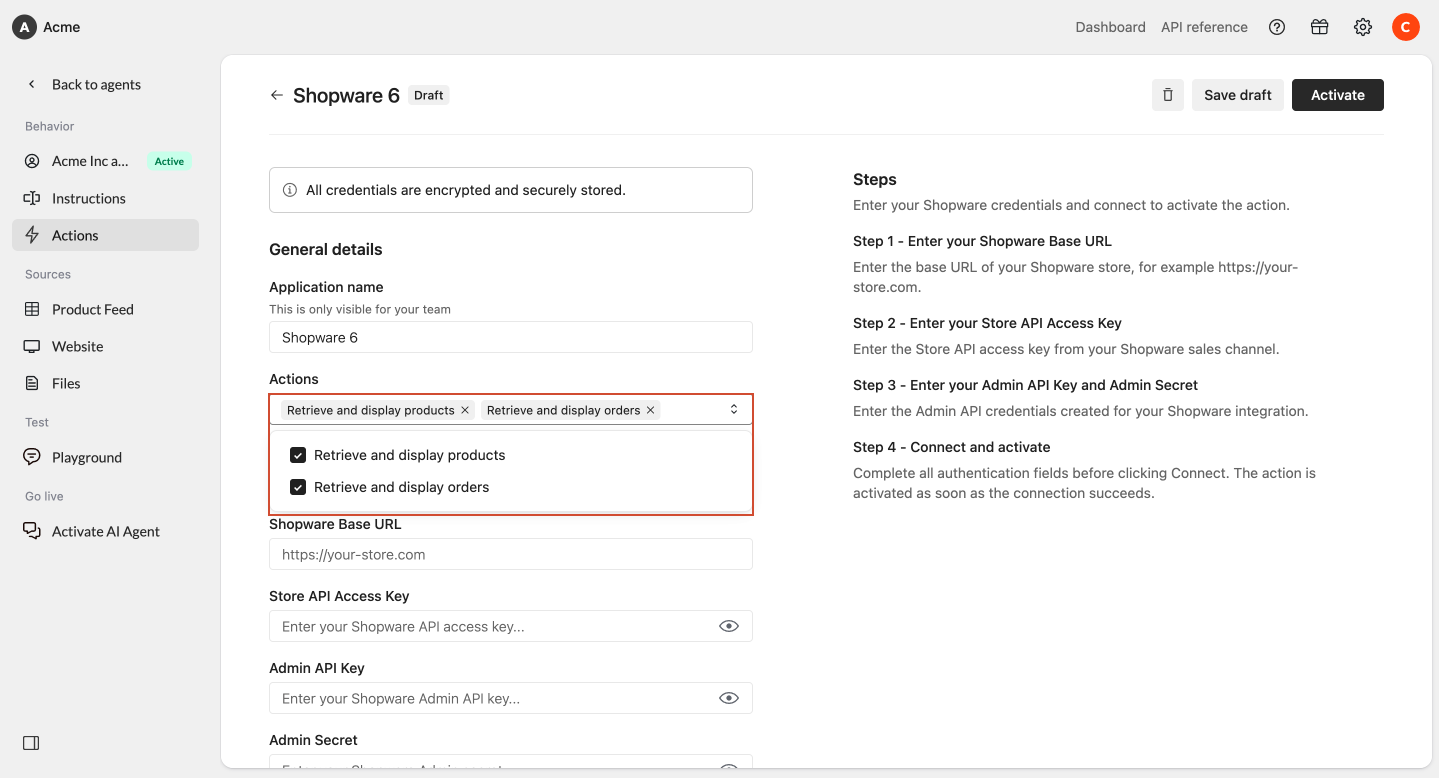Focus the Application name field
Viewport: 1439px width, 778px height.
(x=511, y=337)
